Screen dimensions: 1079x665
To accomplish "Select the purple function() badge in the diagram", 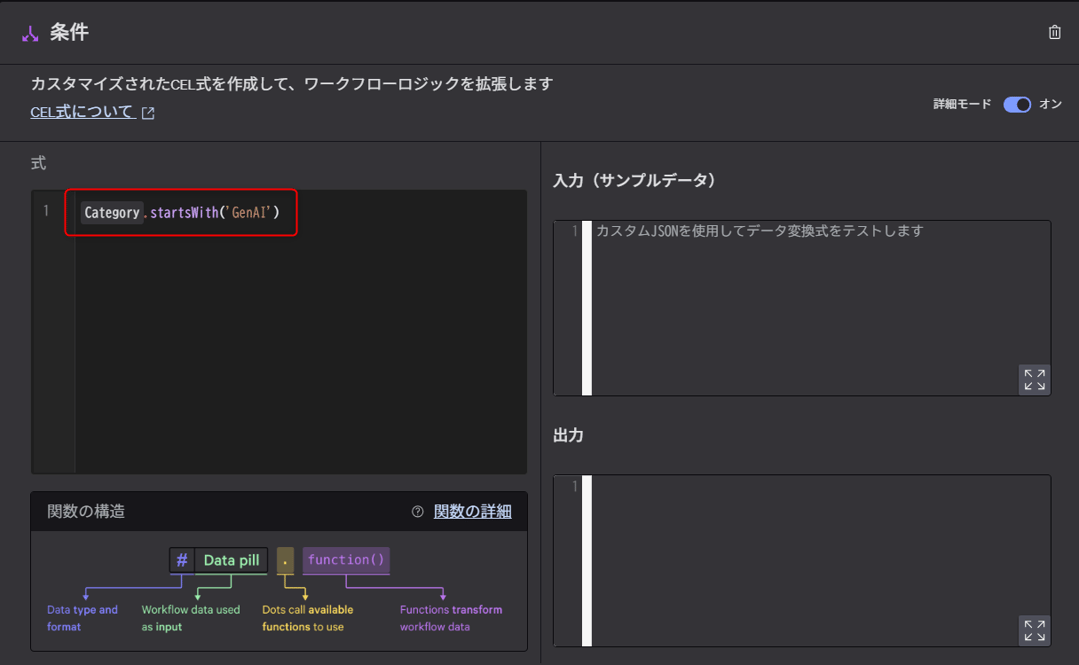I will pos(346,560).
